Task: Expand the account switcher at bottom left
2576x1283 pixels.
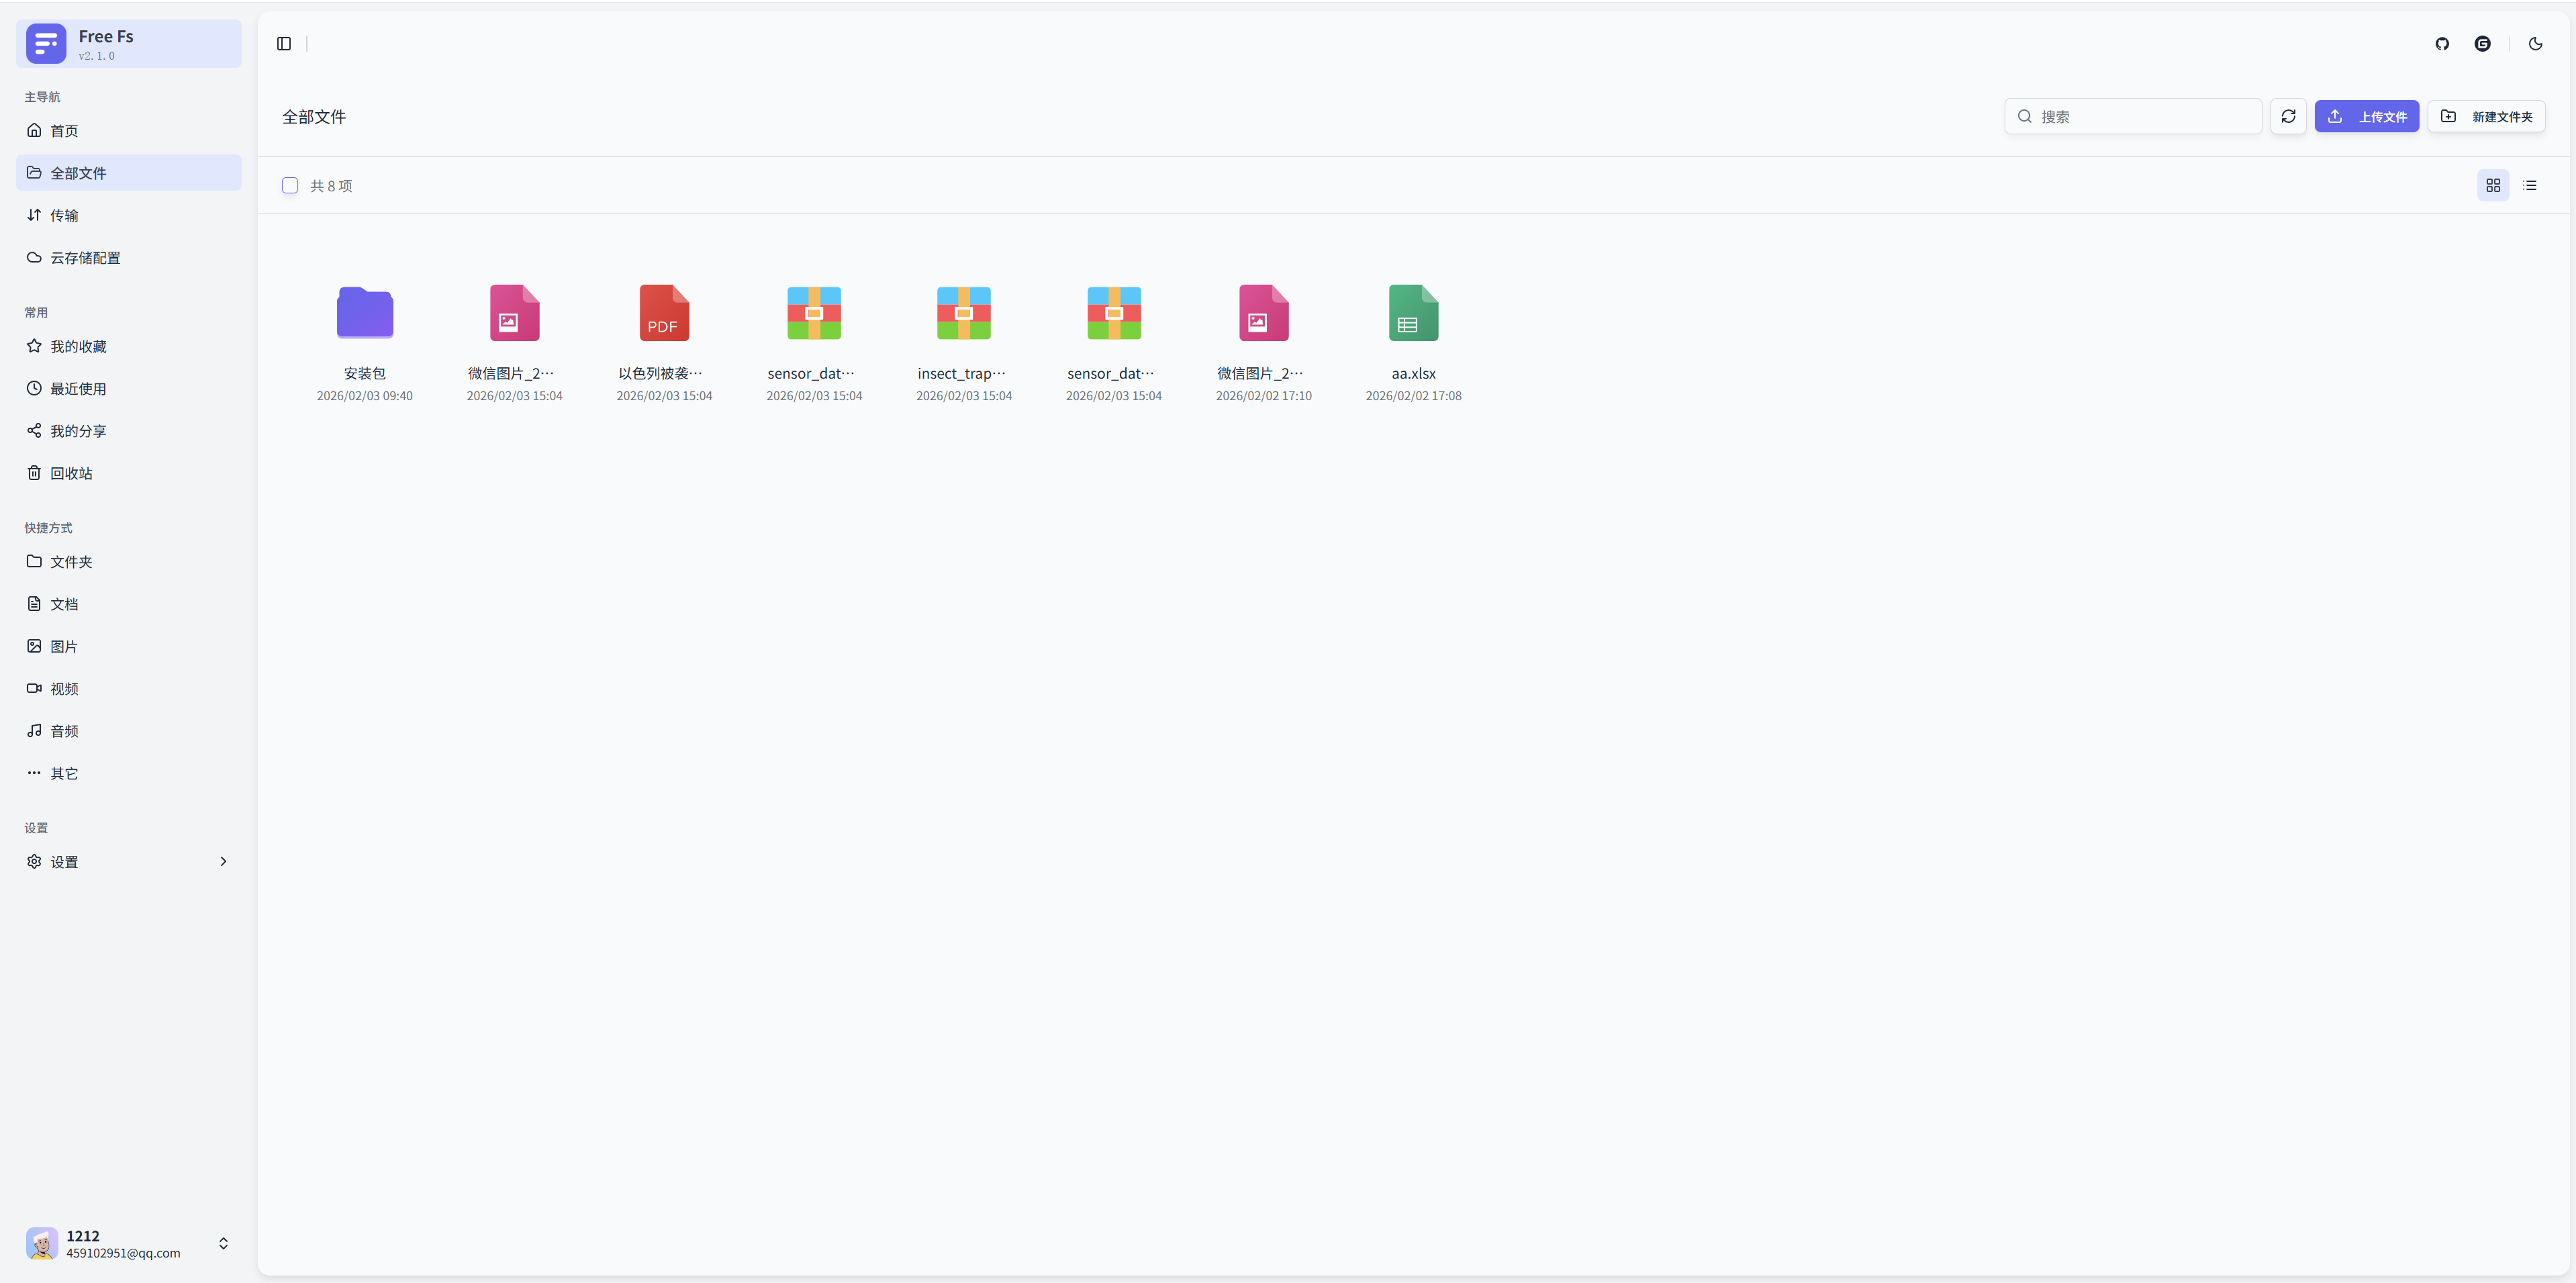Action: pos(223,1243)
